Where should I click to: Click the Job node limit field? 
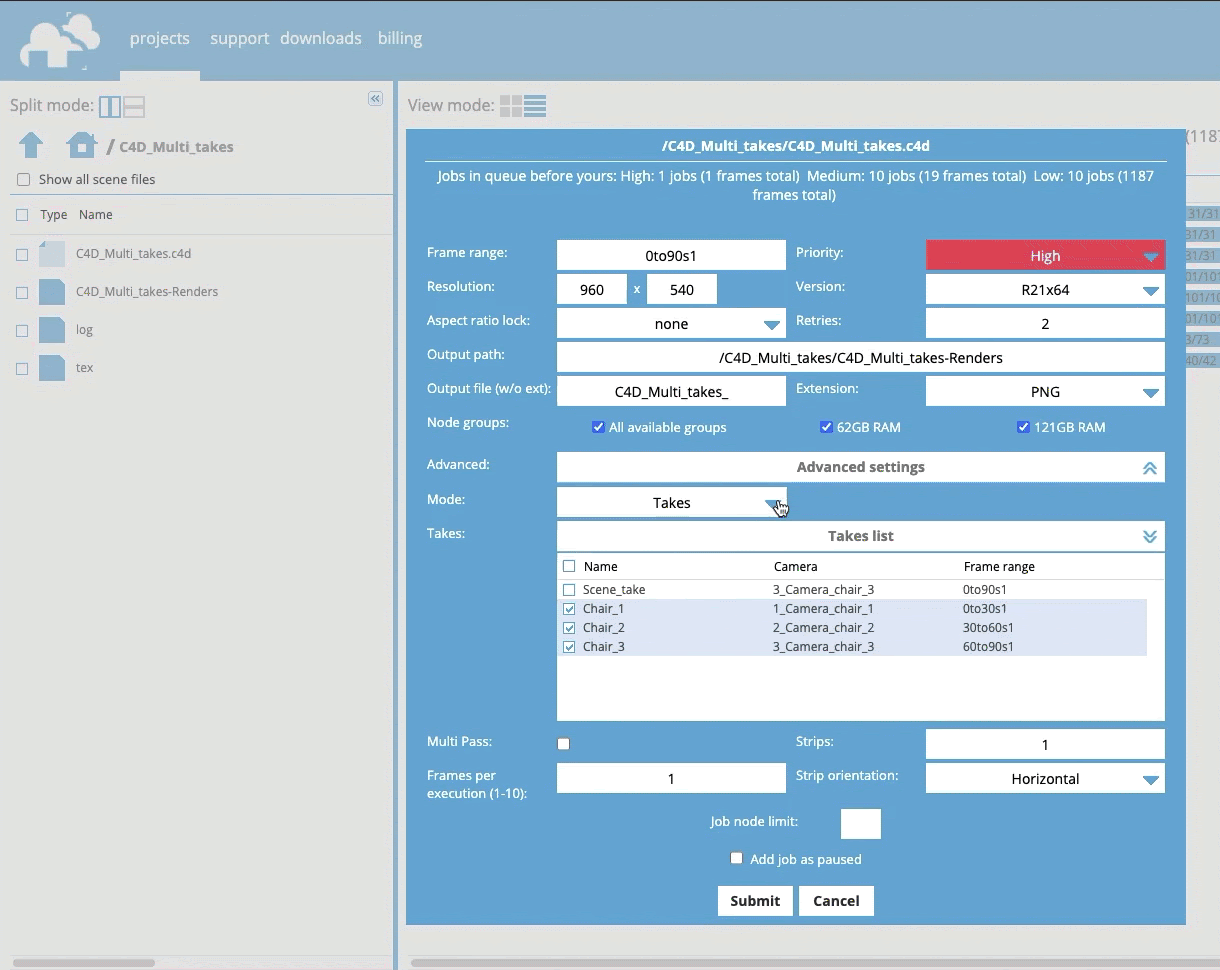click(861, 824)
